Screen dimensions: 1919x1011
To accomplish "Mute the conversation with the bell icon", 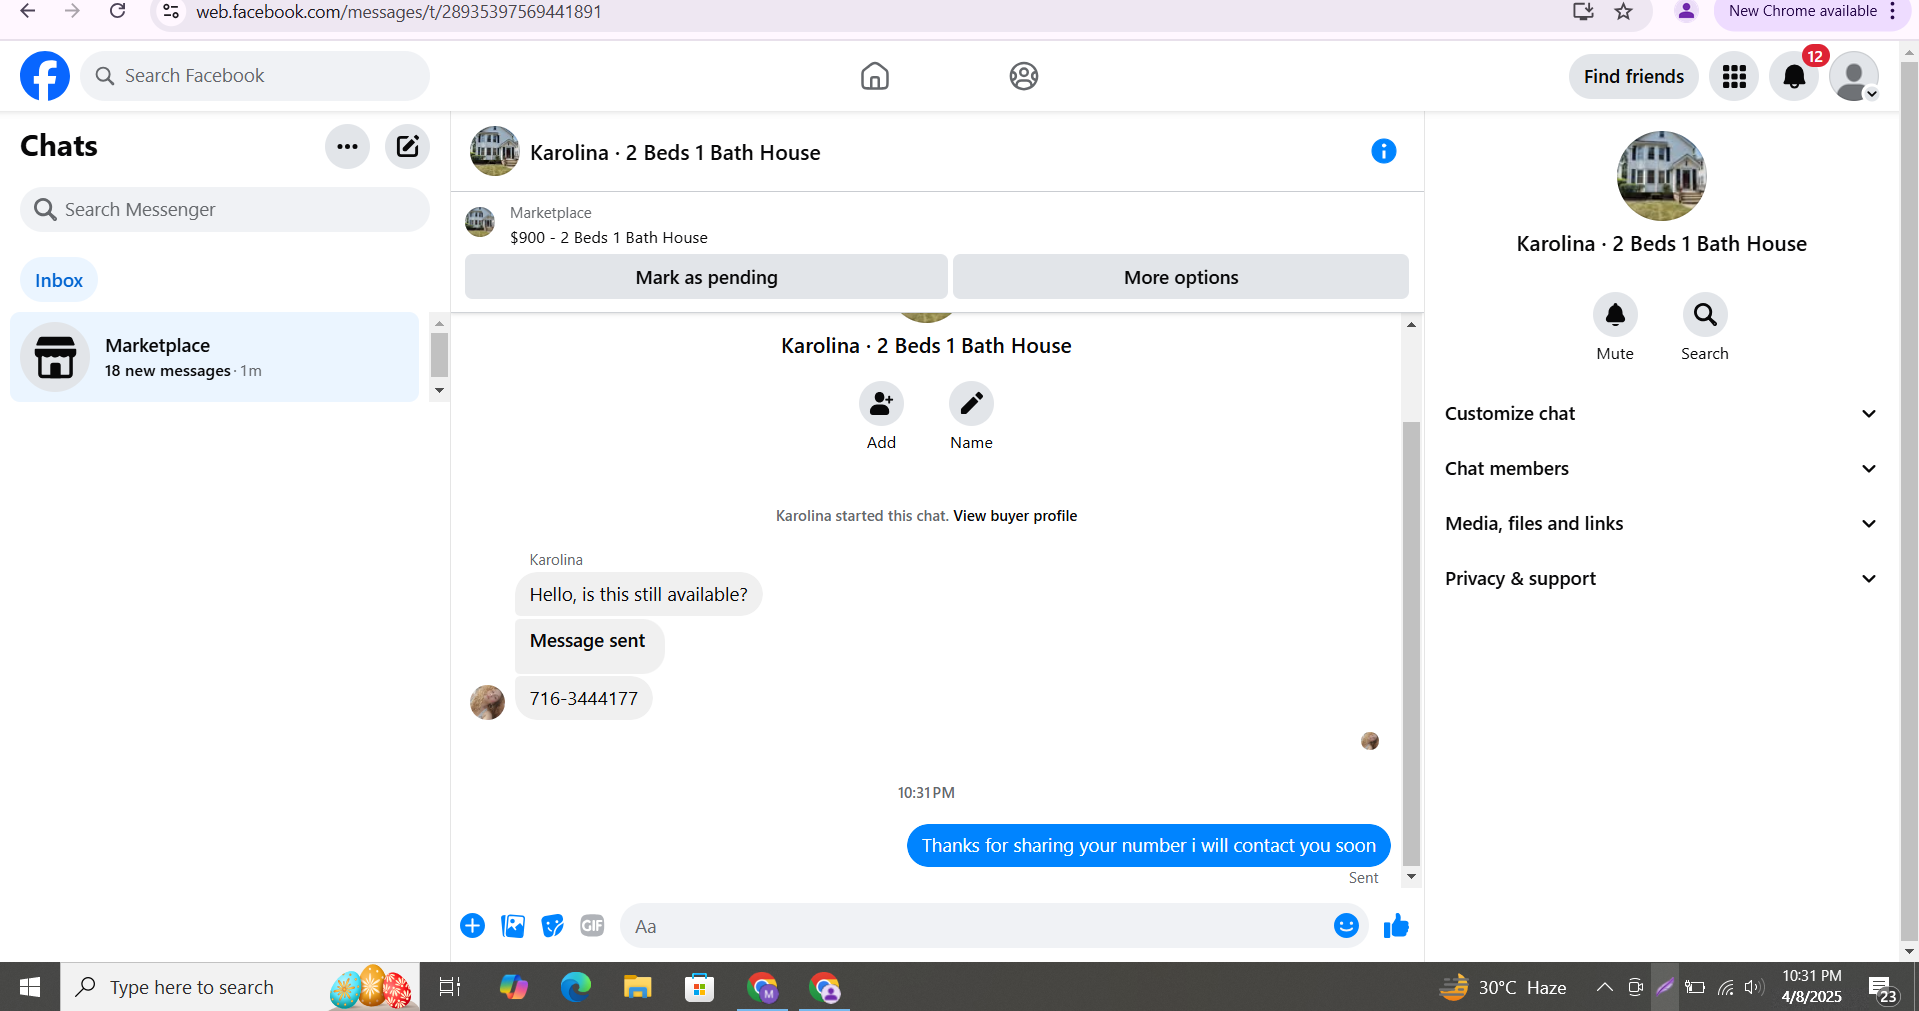I will point(1615,315).
